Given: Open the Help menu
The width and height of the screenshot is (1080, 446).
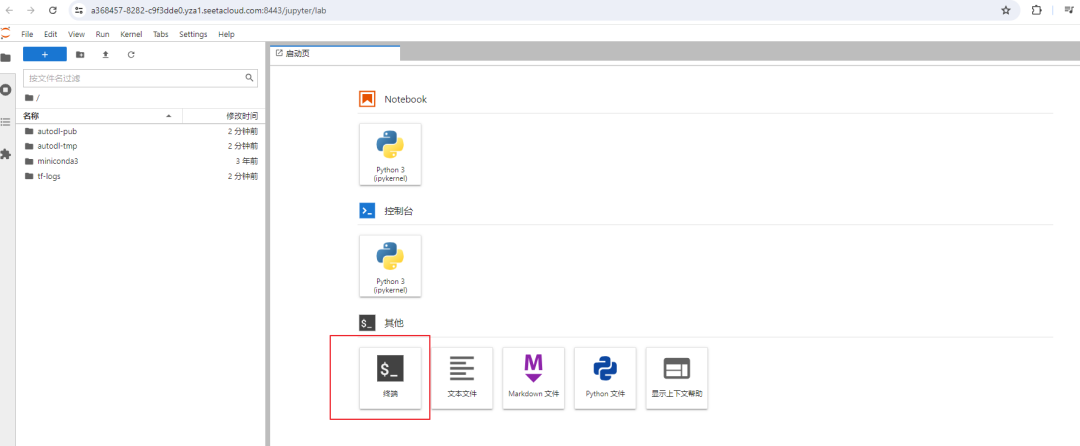Looking at the screenshot, I should (227, 34).
